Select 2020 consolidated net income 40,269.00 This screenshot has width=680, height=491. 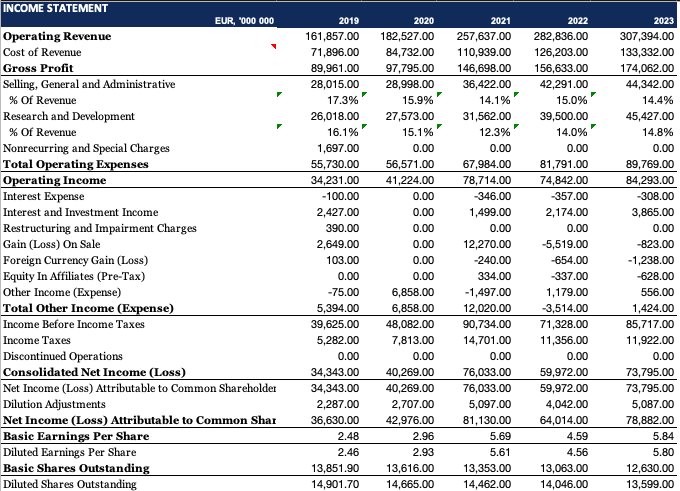click(x=410, y=373)
